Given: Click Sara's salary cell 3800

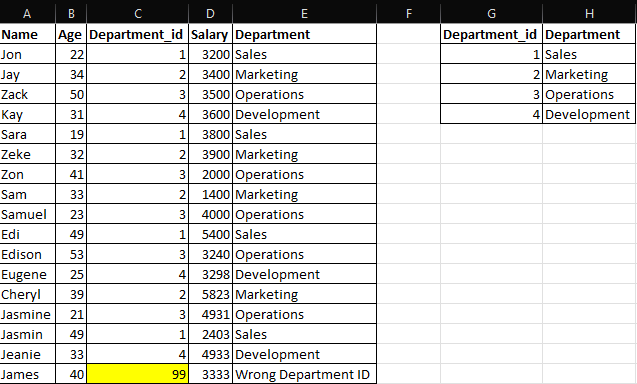Looking at the screenshot, I should (210, 134).
